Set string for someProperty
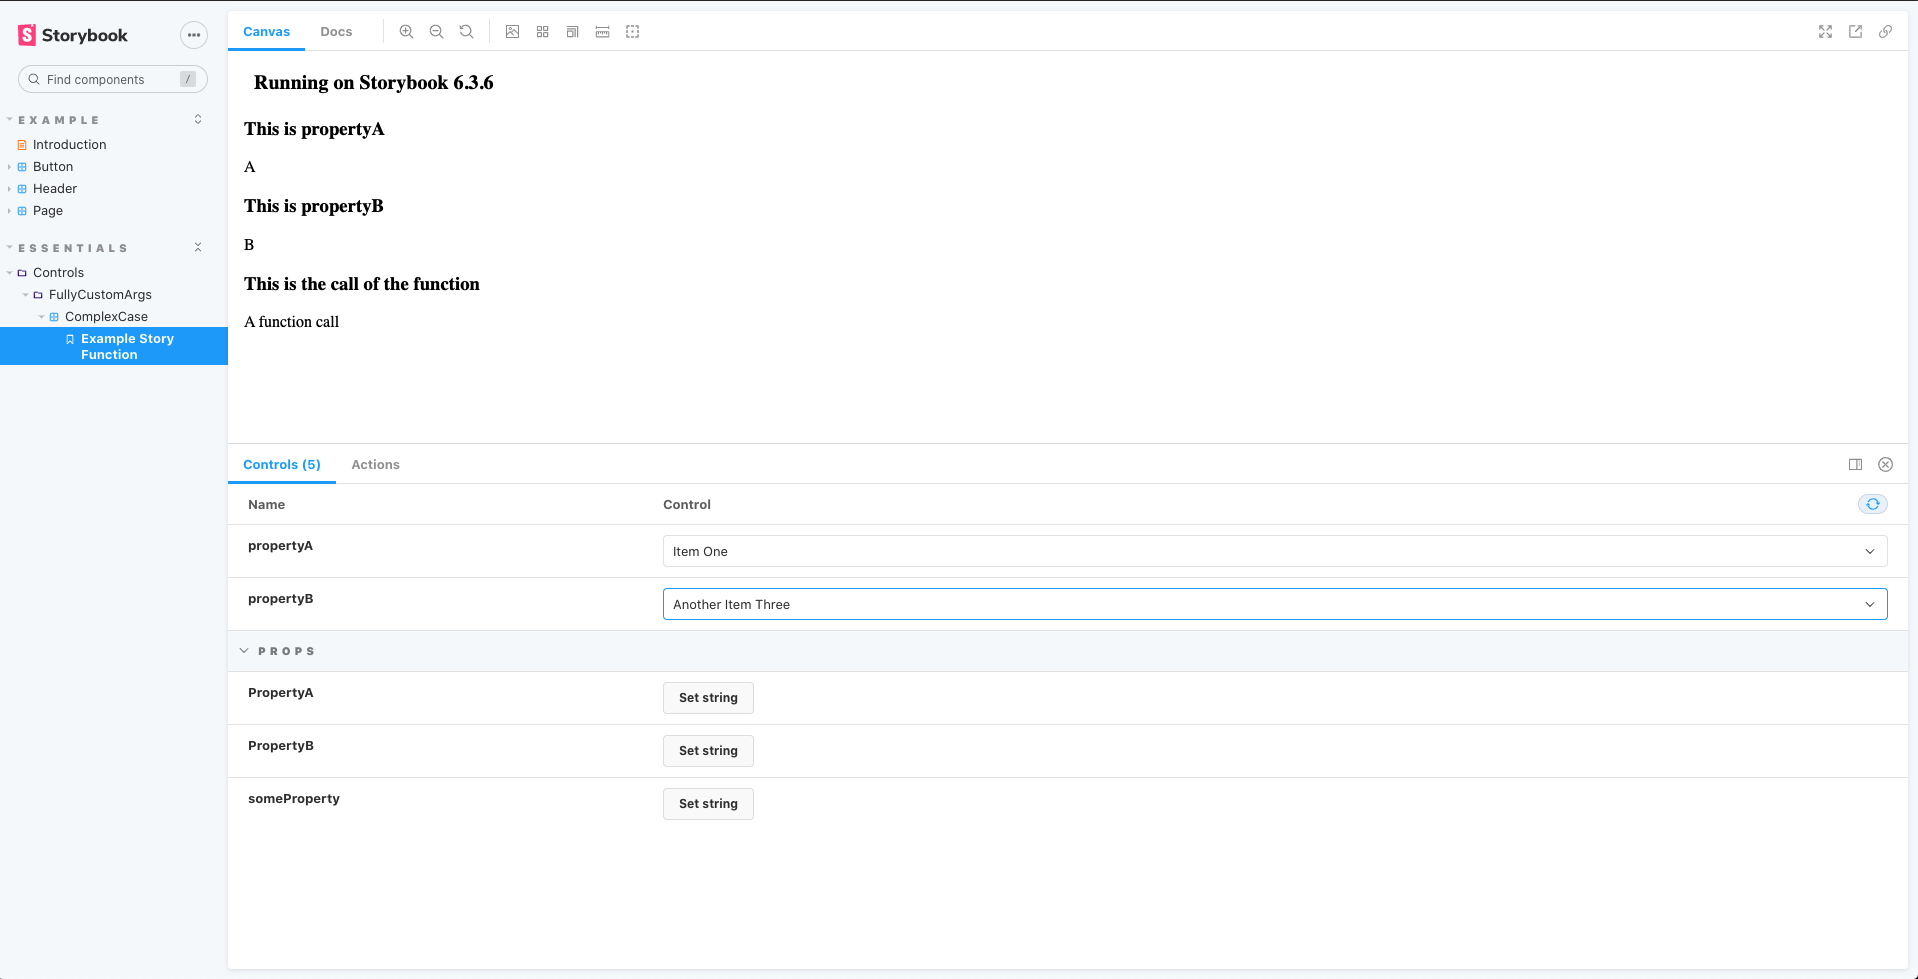Image resolution: width=1918 pixels, height=979 pixels. [x=707, y=803]
